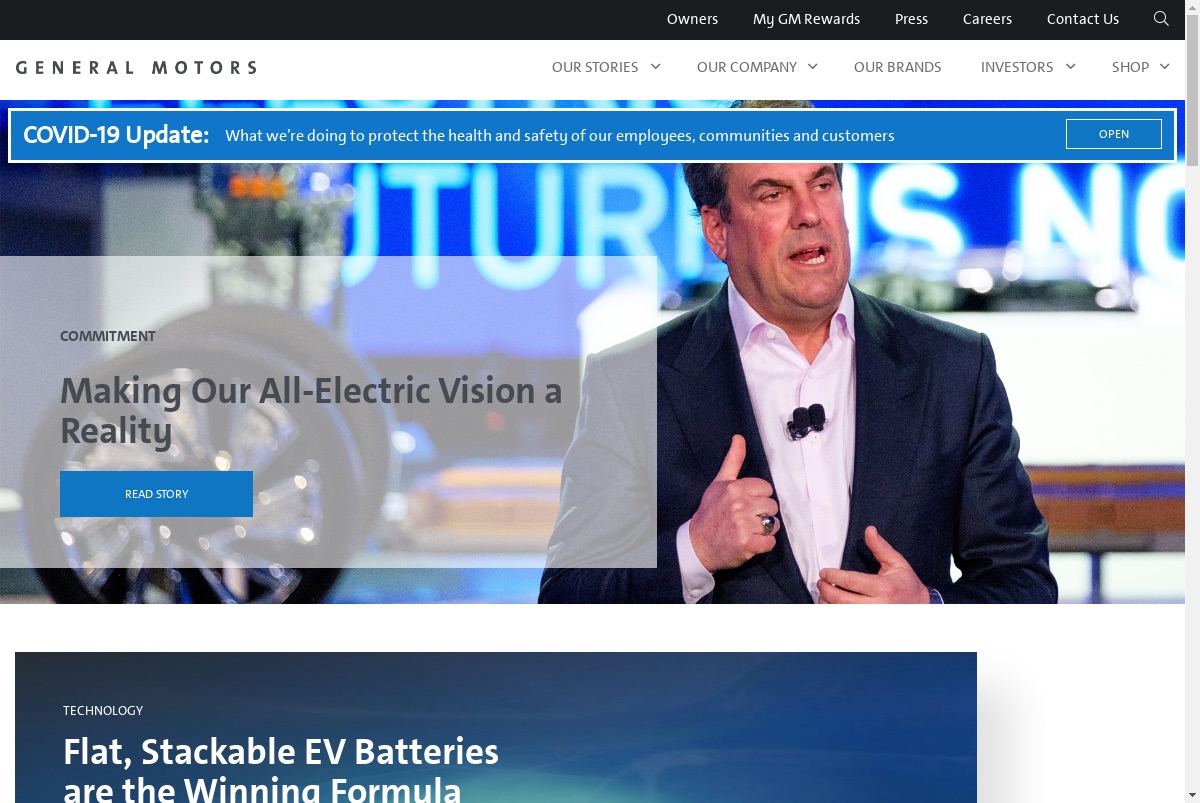The width and height of the screenshot is (1200, 803).
Task: Go to the Press page
Action: (x=911, y=19)
